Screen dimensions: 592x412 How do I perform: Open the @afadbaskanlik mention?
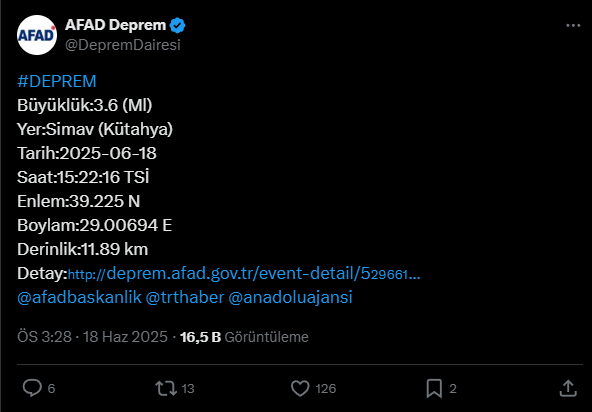pyautogui.click(x=79, y=297)
